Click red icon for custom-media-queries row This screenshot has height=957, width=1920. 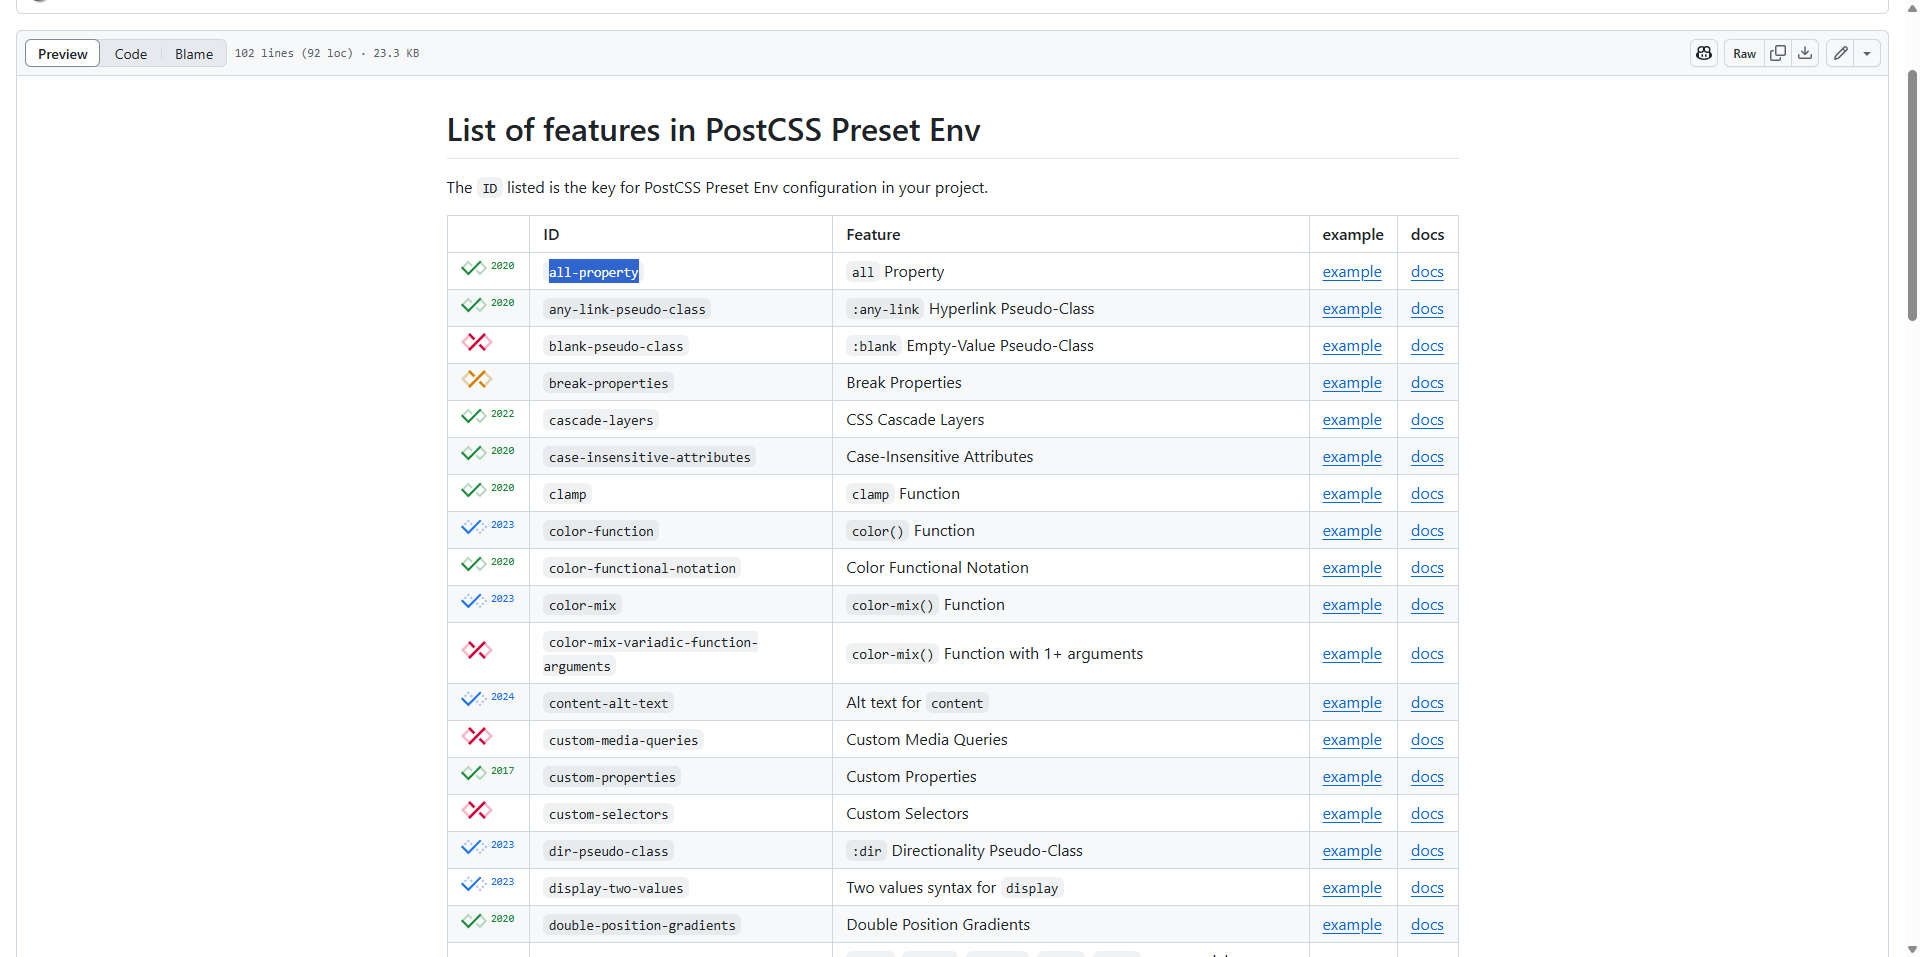click(x=477, y=736)
